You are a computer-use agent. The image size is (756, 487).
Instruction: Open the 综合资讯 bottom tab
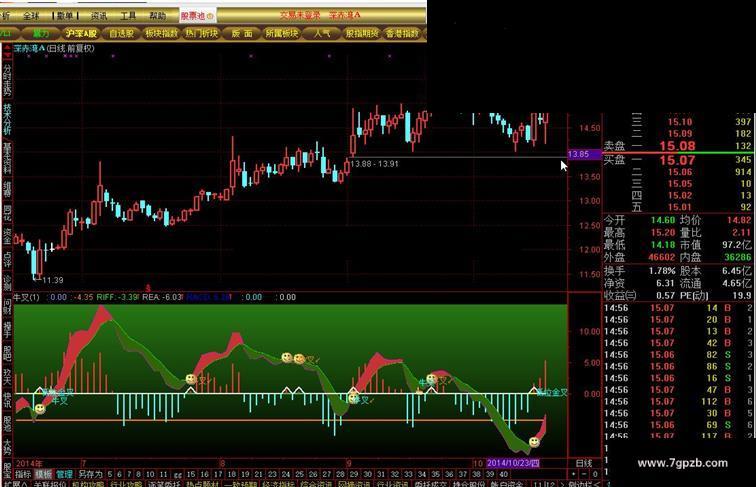click(316, 484)
